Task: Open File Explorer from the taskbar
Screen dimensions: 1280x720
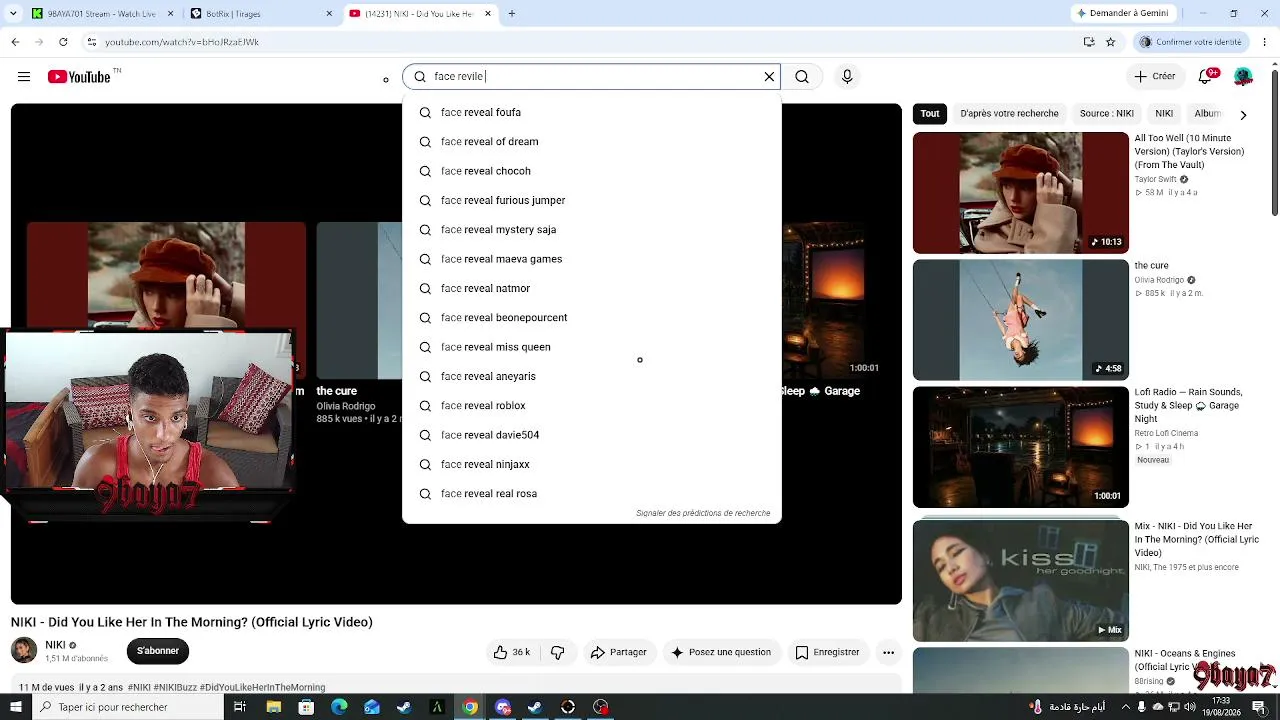Action: coord(273,707)
